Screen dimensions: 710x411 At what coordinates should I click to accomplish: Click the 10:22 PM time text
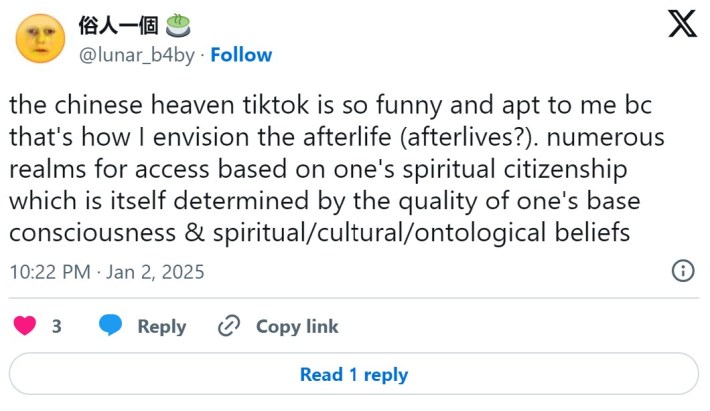tap(50, 271)
